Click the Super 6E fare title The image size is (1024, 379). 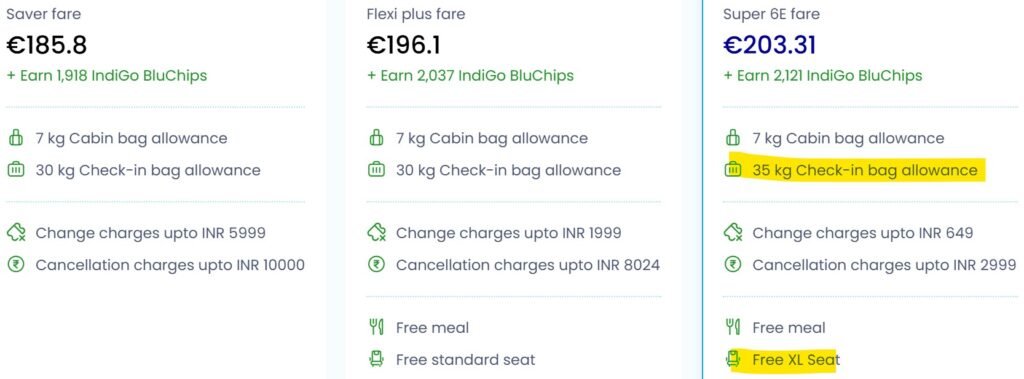coord(771,14)
